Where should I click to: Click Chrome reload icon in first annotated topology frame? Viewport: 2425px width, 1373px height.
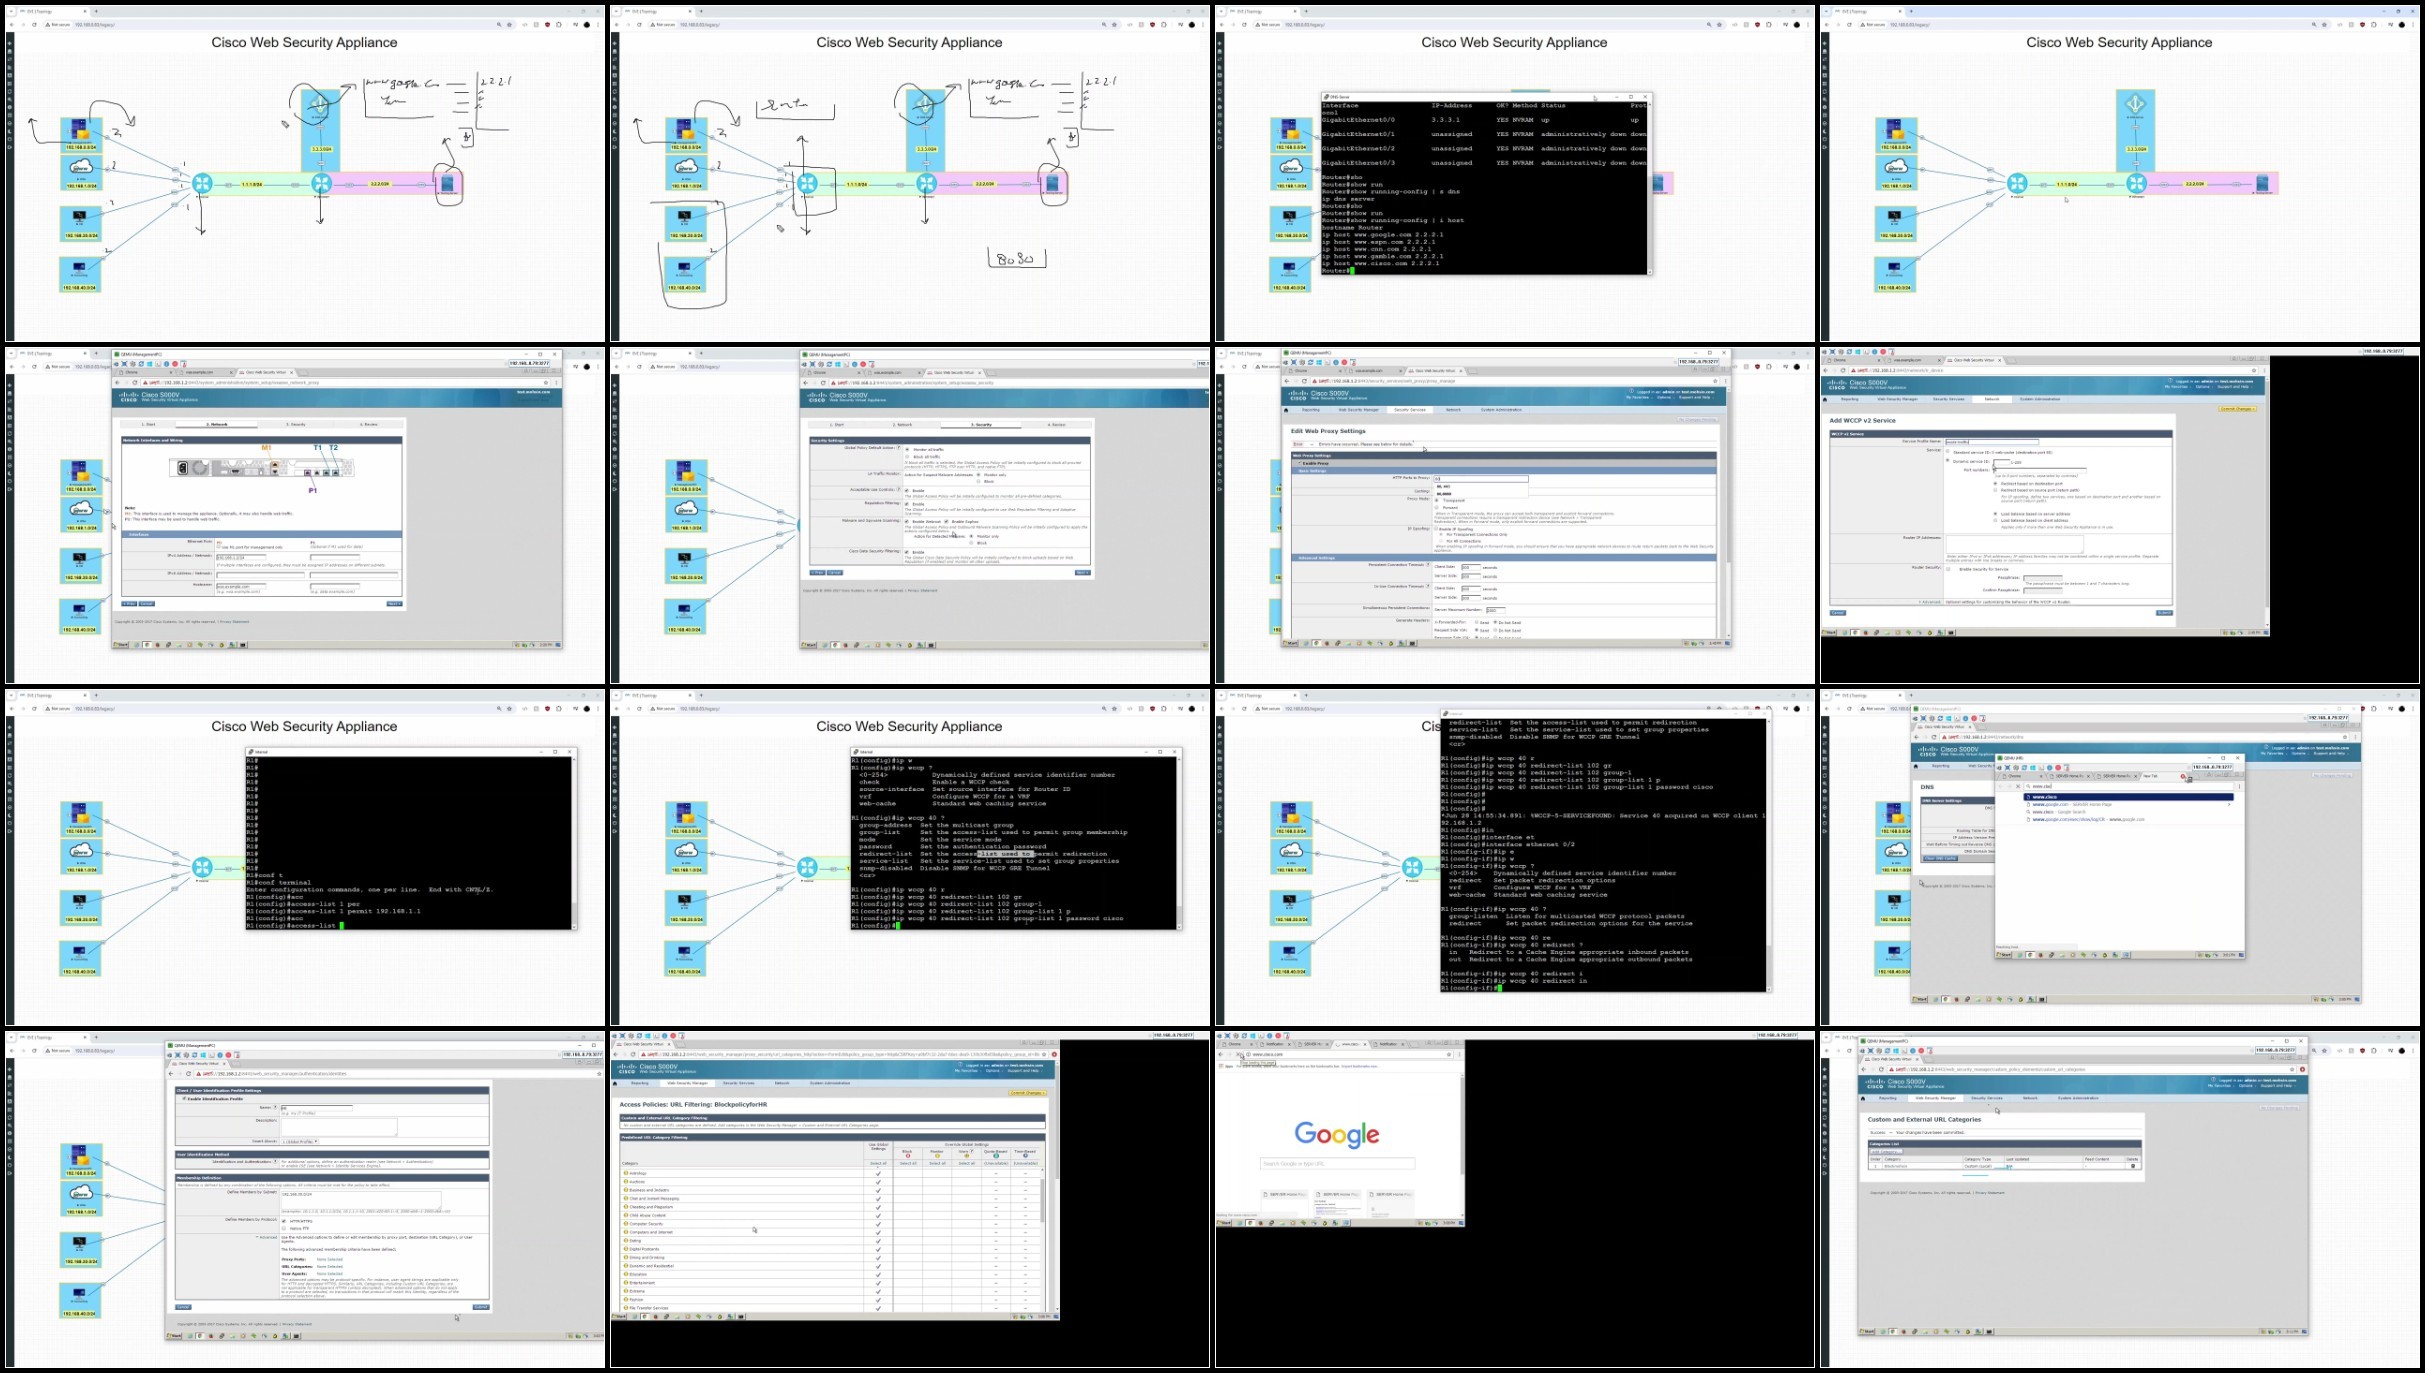click(x=34, y=24)
